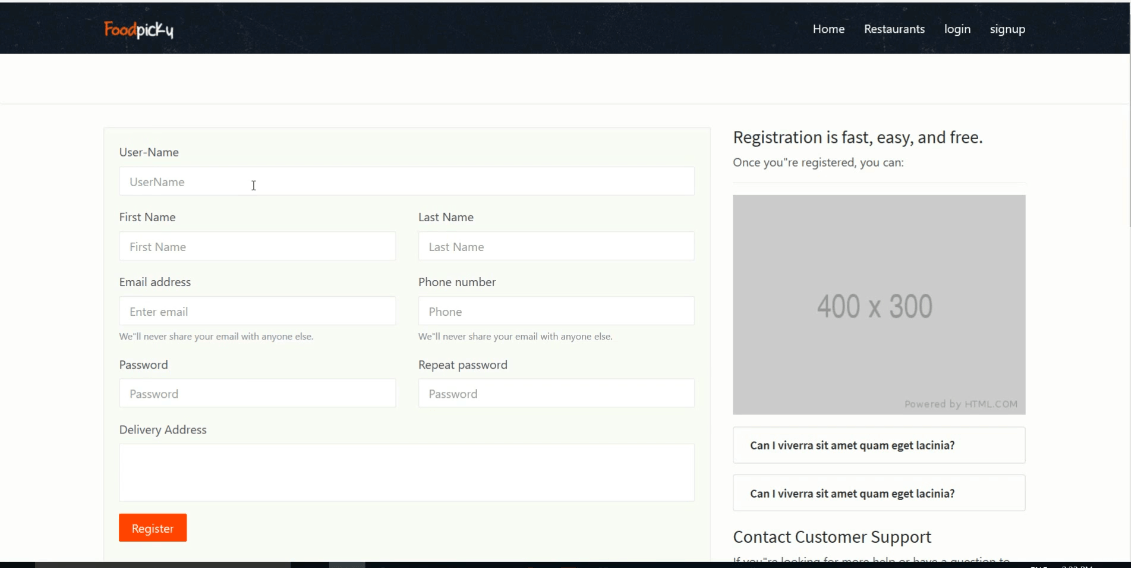The image size is (1131, 568).
Task: Click inside the Delivery Address text area
Action: (406, 472)
